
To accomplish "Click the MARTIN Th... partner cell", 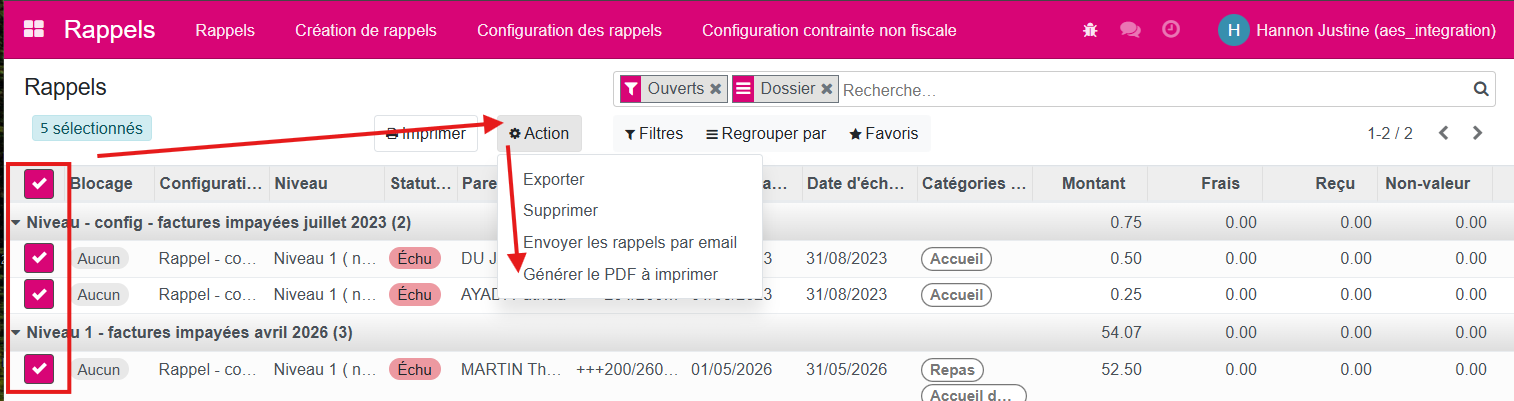I will coord(511,369).
